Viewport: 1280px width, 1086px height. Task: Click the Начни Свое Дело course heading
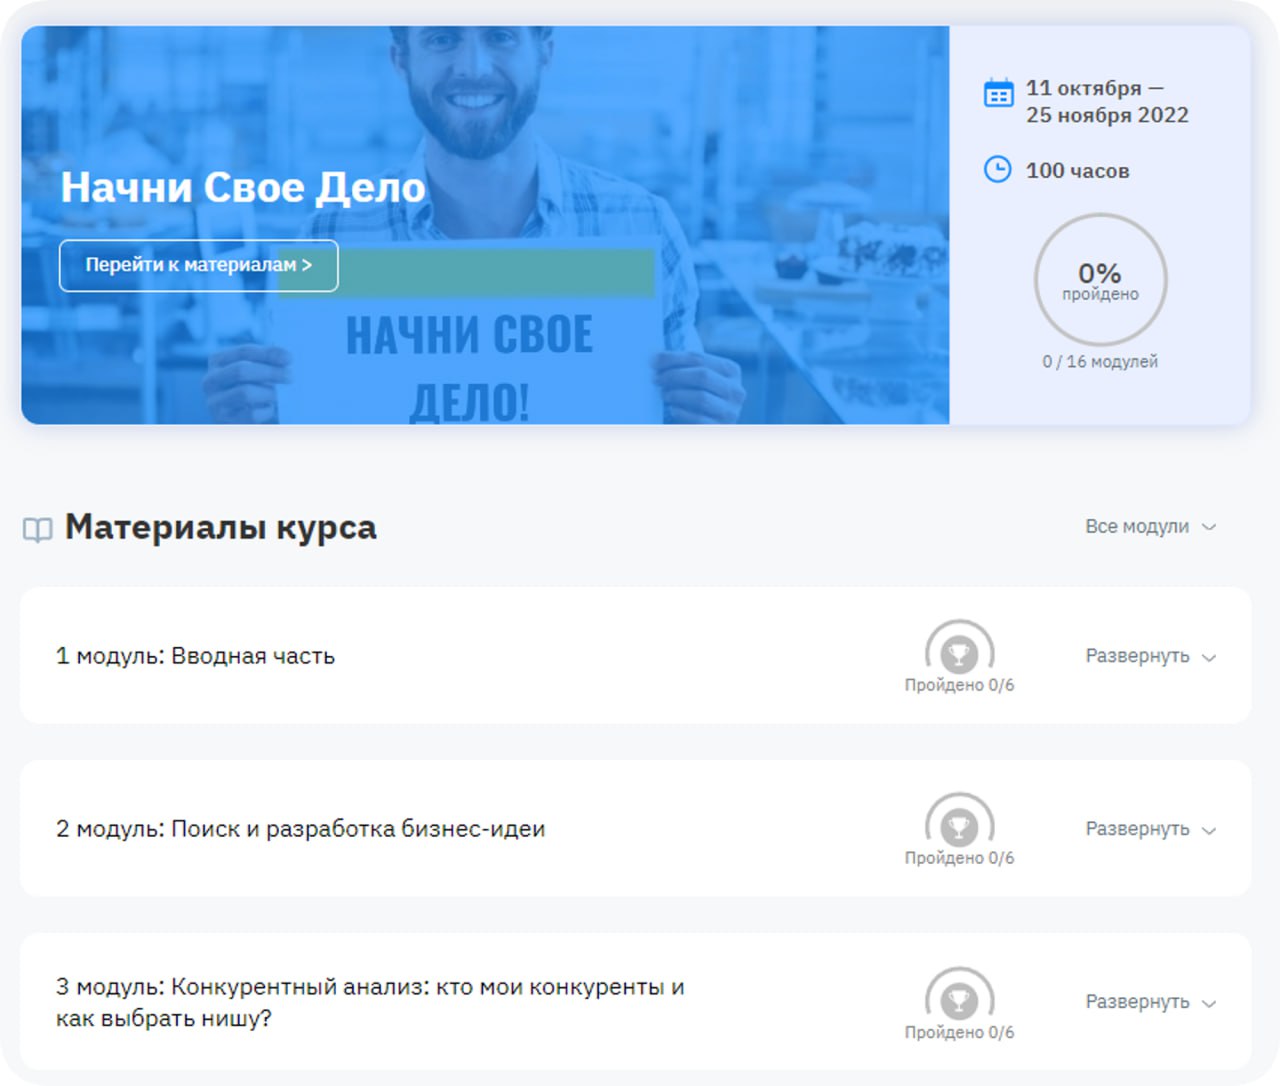tap(243, 187)
